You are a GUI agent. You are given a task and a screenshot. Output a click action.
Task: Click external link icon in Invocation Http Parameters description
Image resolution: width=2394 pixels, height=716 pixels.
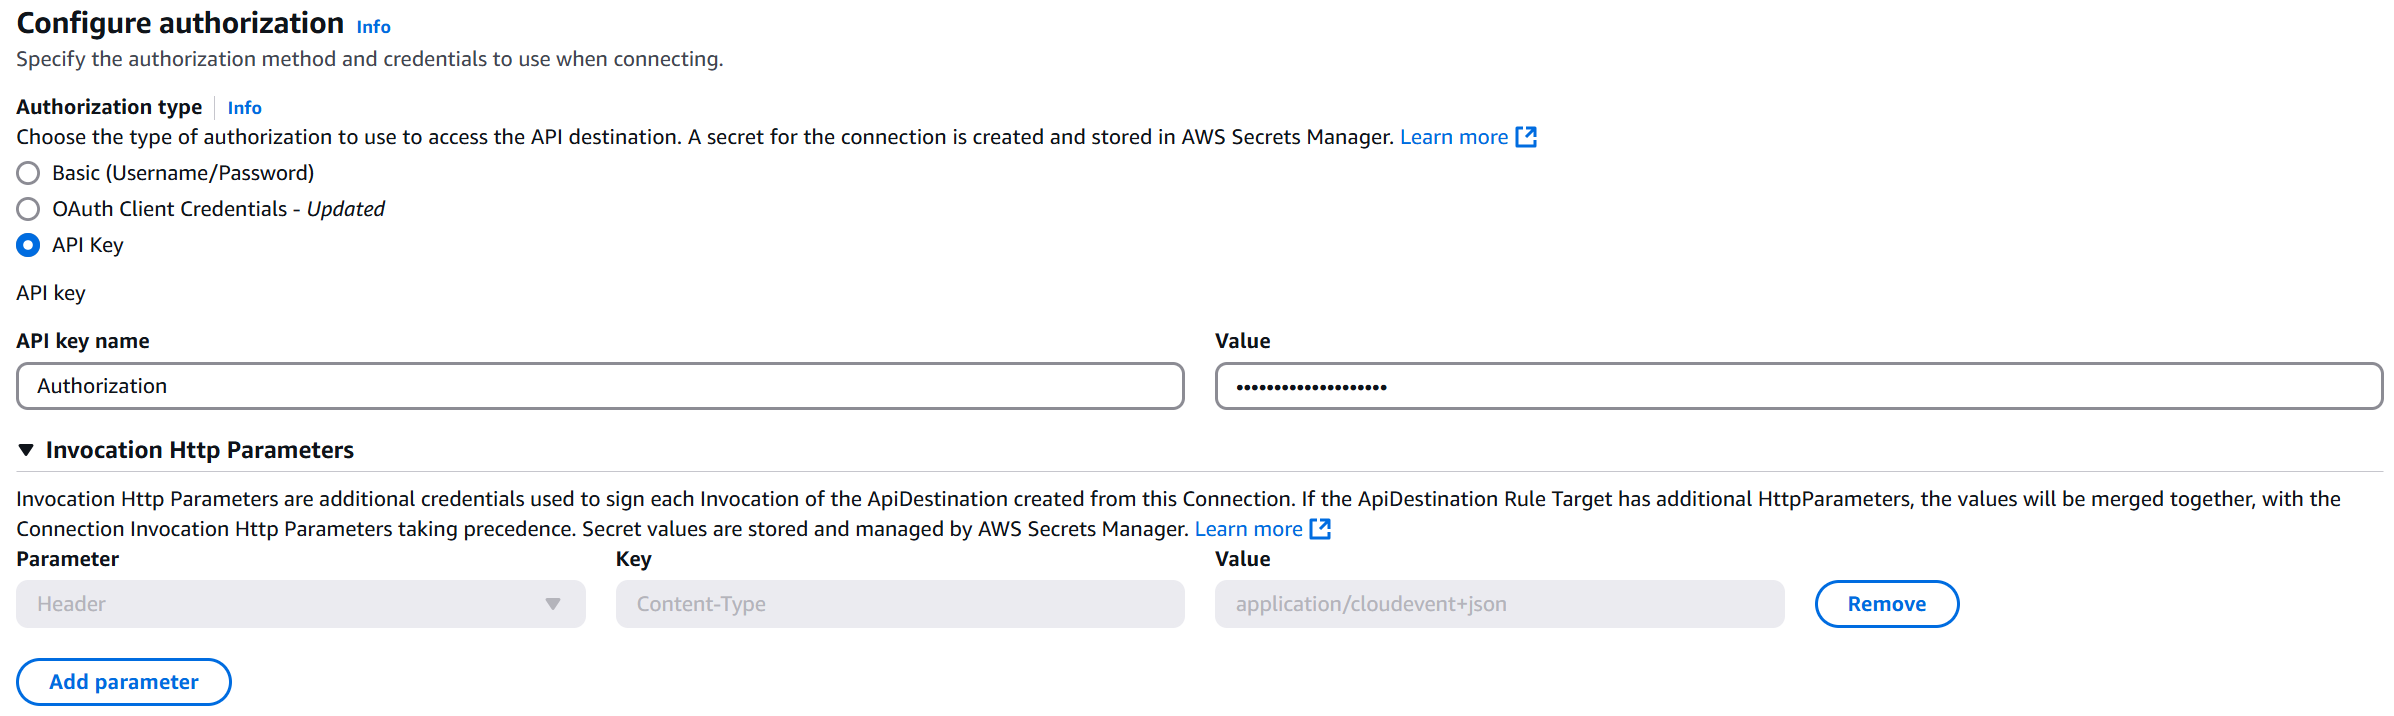[x=1320, y=529]
